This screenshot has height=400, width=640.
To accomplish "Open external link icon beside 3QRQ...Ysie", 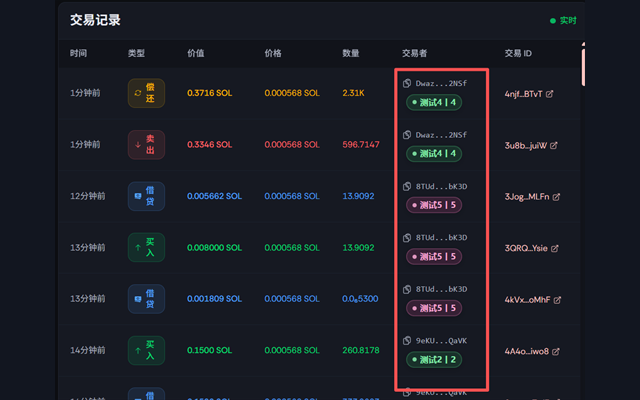I will coord(555,248).
